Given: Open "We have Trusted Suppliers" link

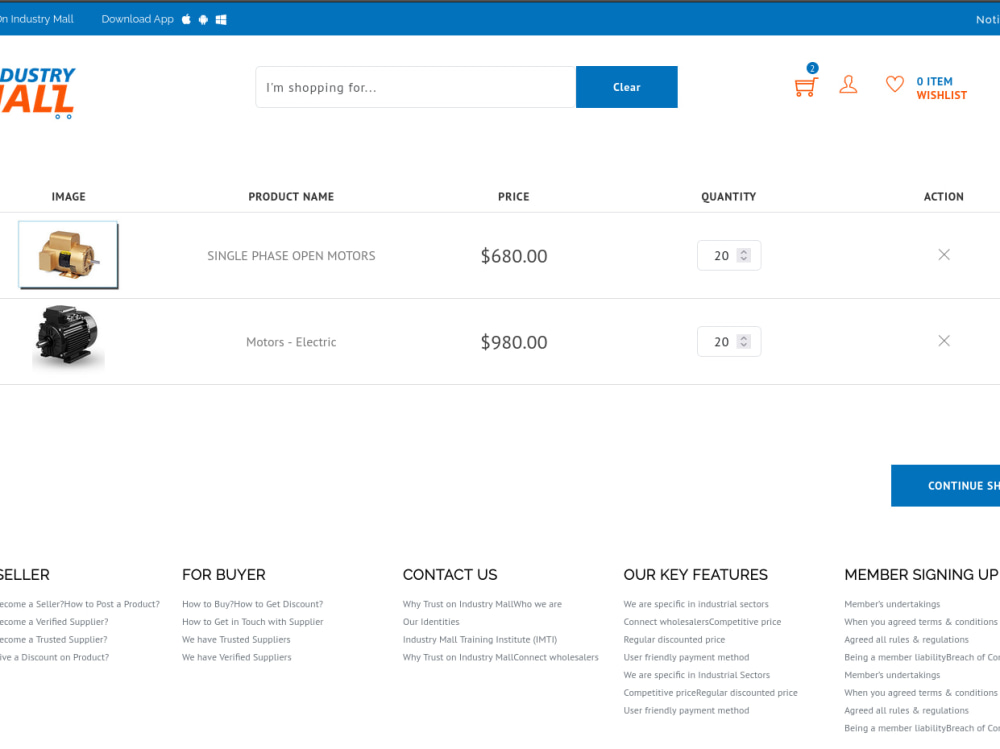Looking at the screenshot, I should tap(236, 639).
